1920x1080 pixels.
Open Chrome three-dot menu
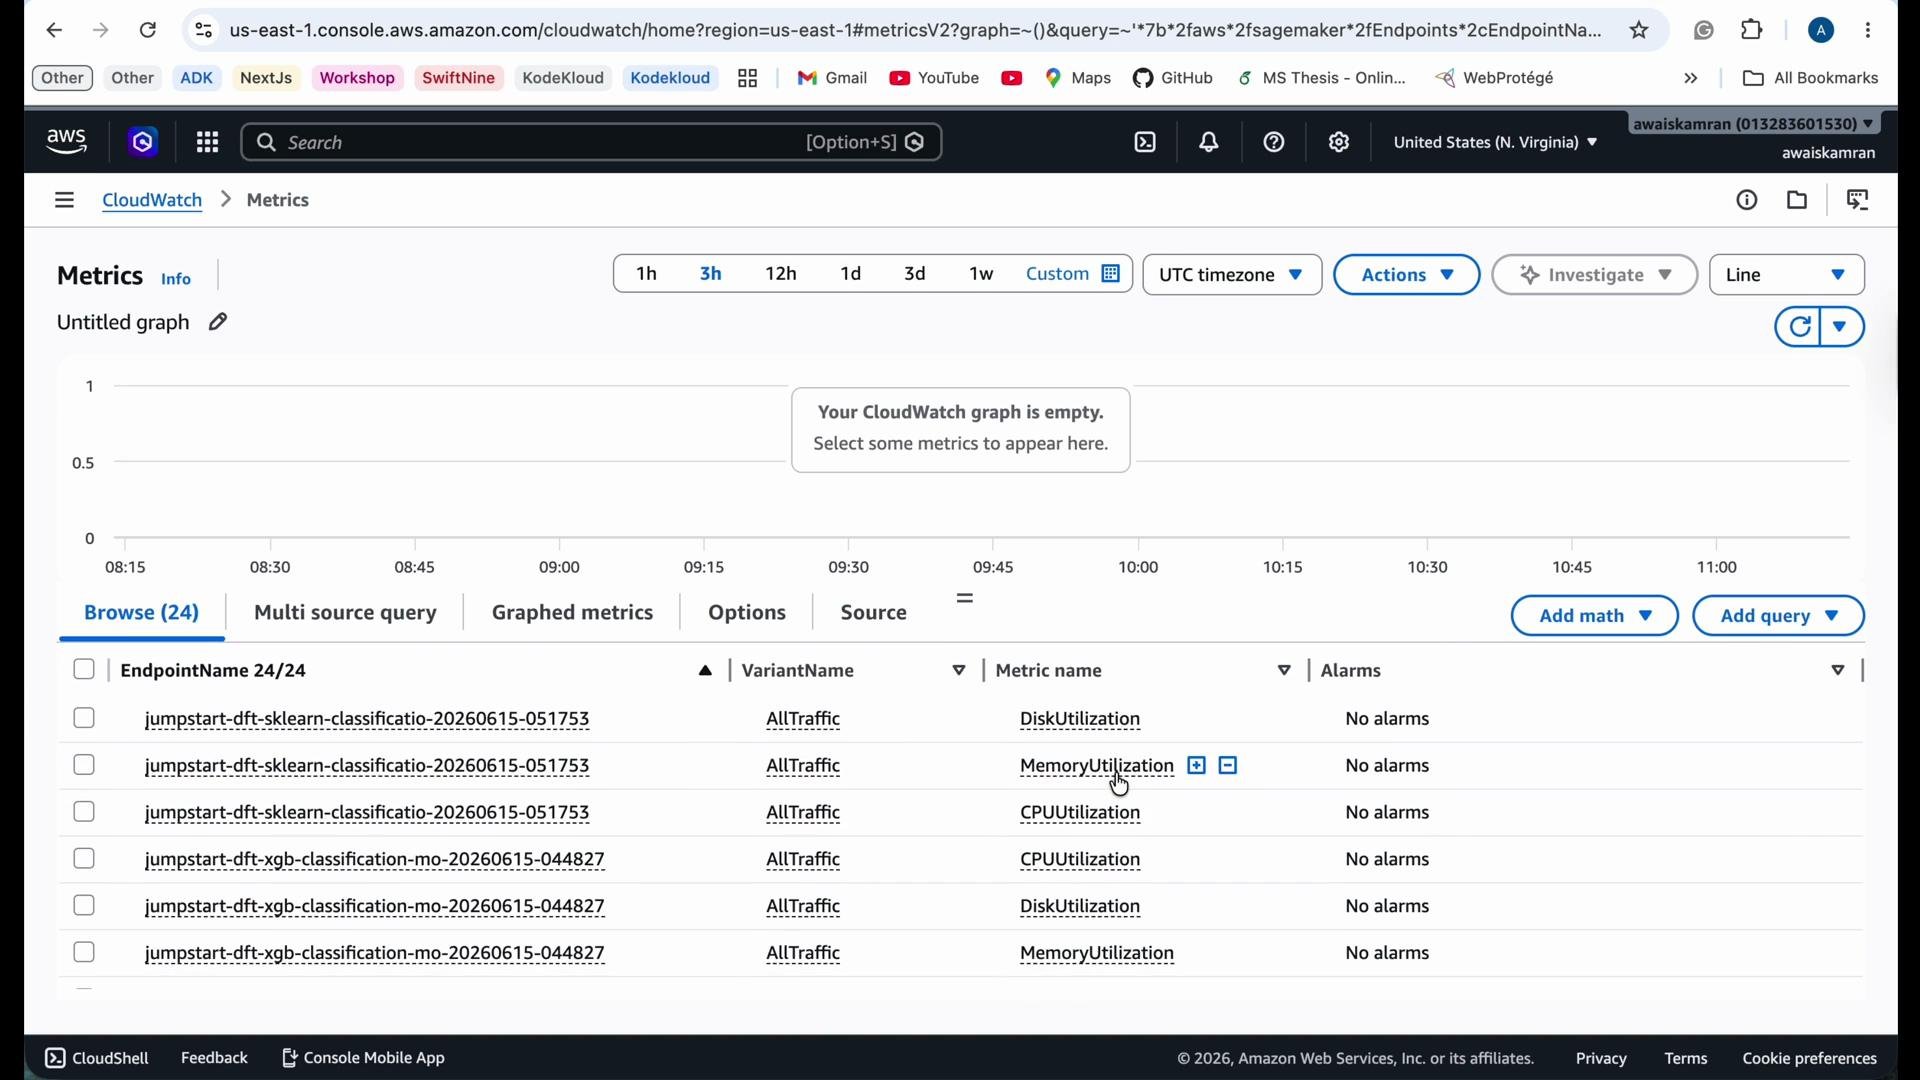tap(1868, 31)
